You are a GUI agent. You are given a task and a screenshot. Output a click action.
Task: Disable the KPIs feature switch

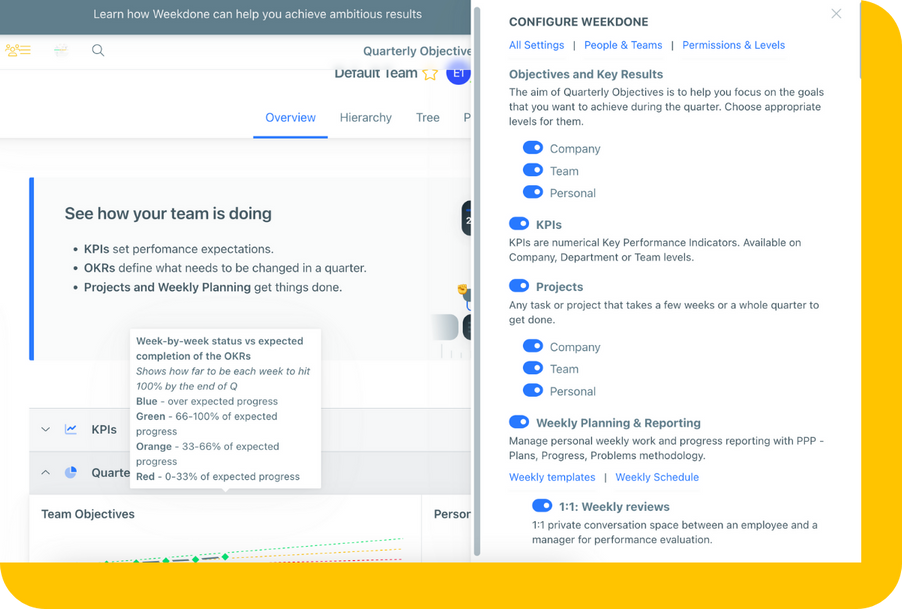(x=519, y=224)
